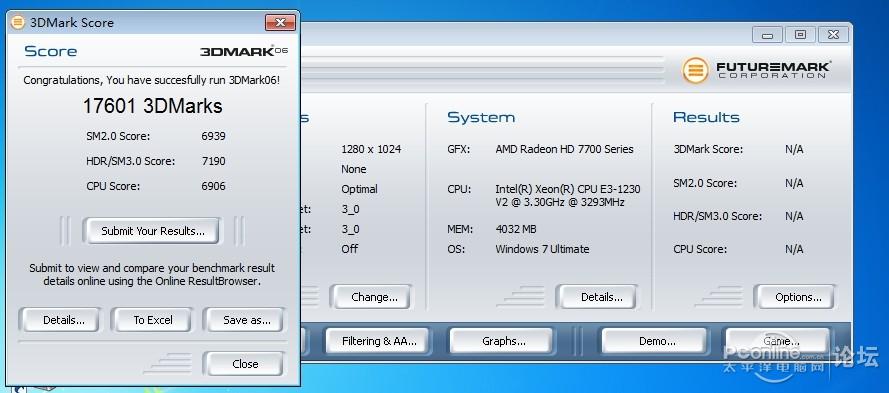Click the 4032 MB memory value
Screen dimensions: 889x393
pos(515,229)
